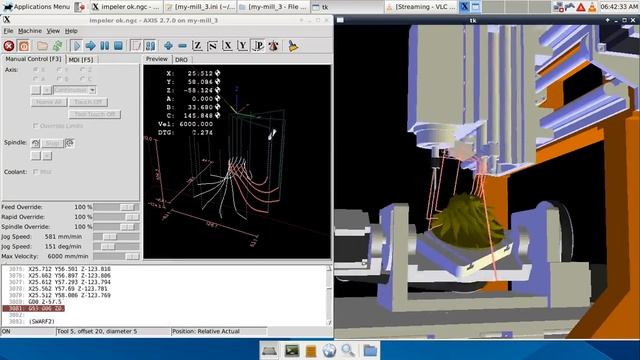Click the Spindle Override slider
Viewport: 640px width, 360px height.
(x=116, y=227)
